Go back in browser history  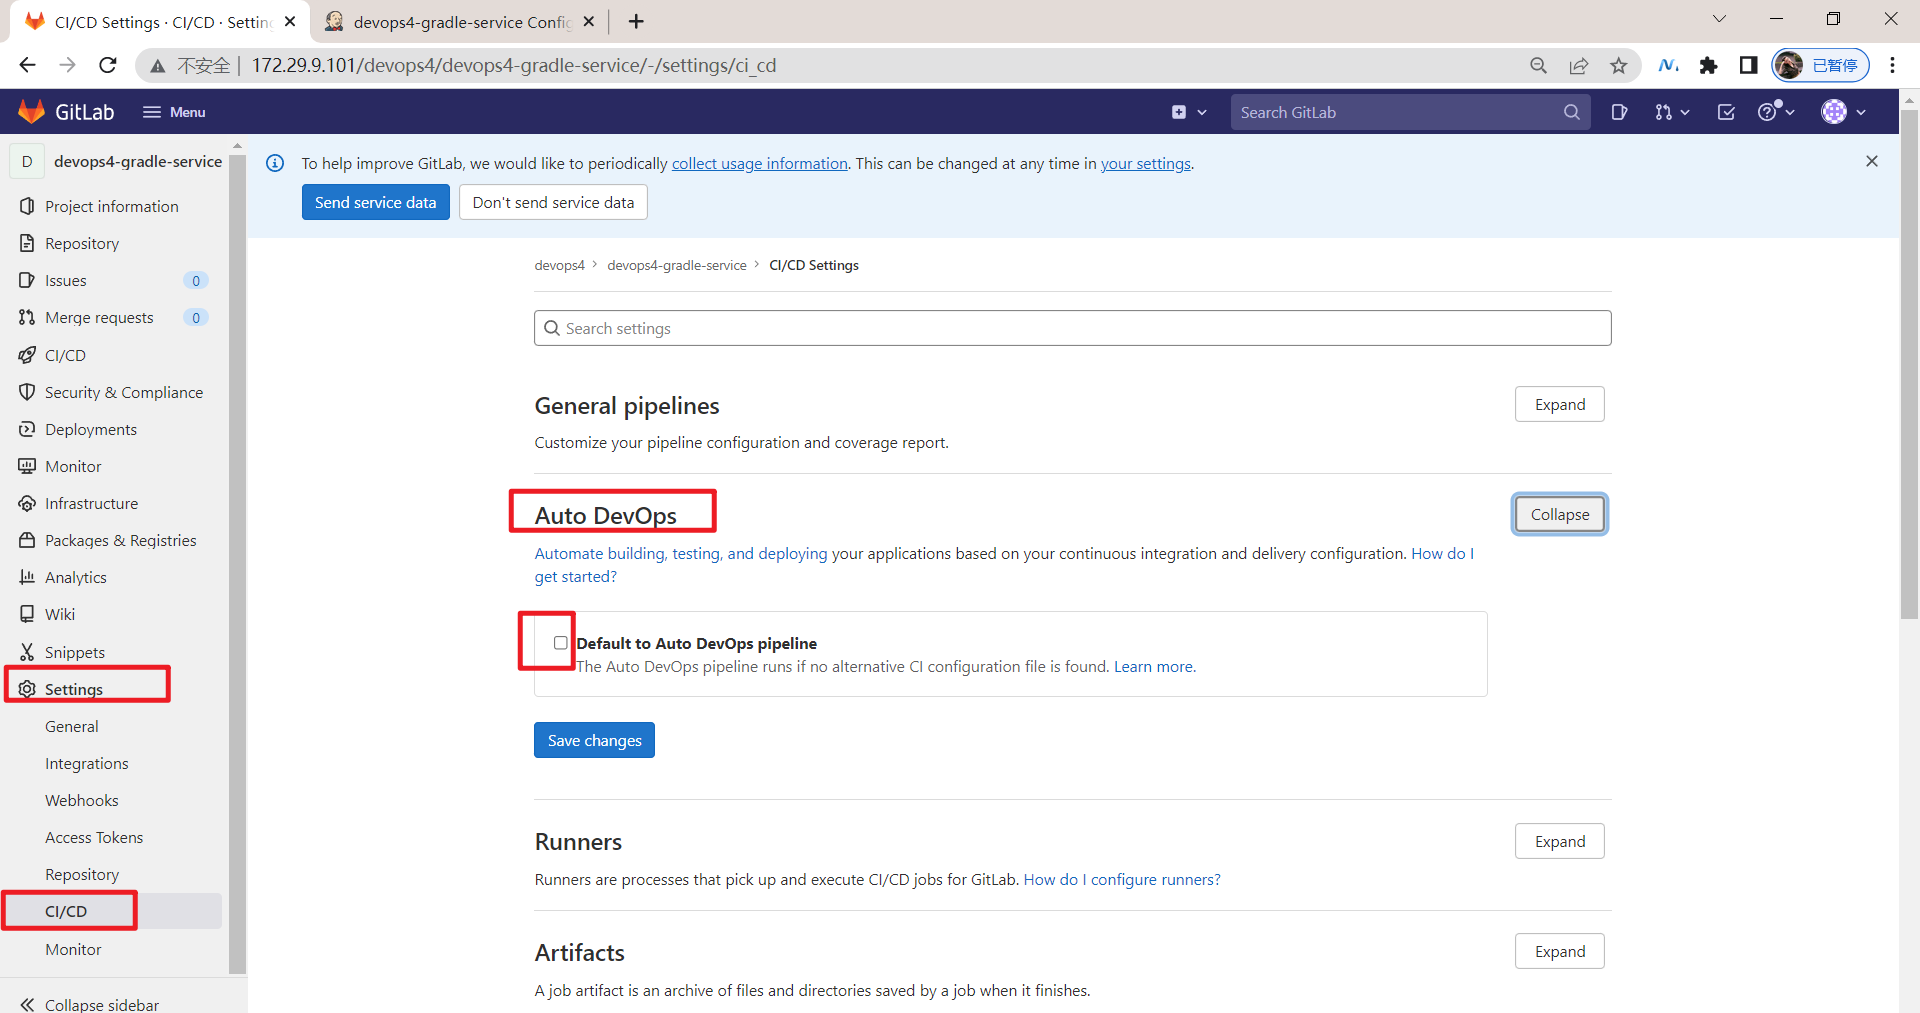pyautogui.click(x=27, y=65)
